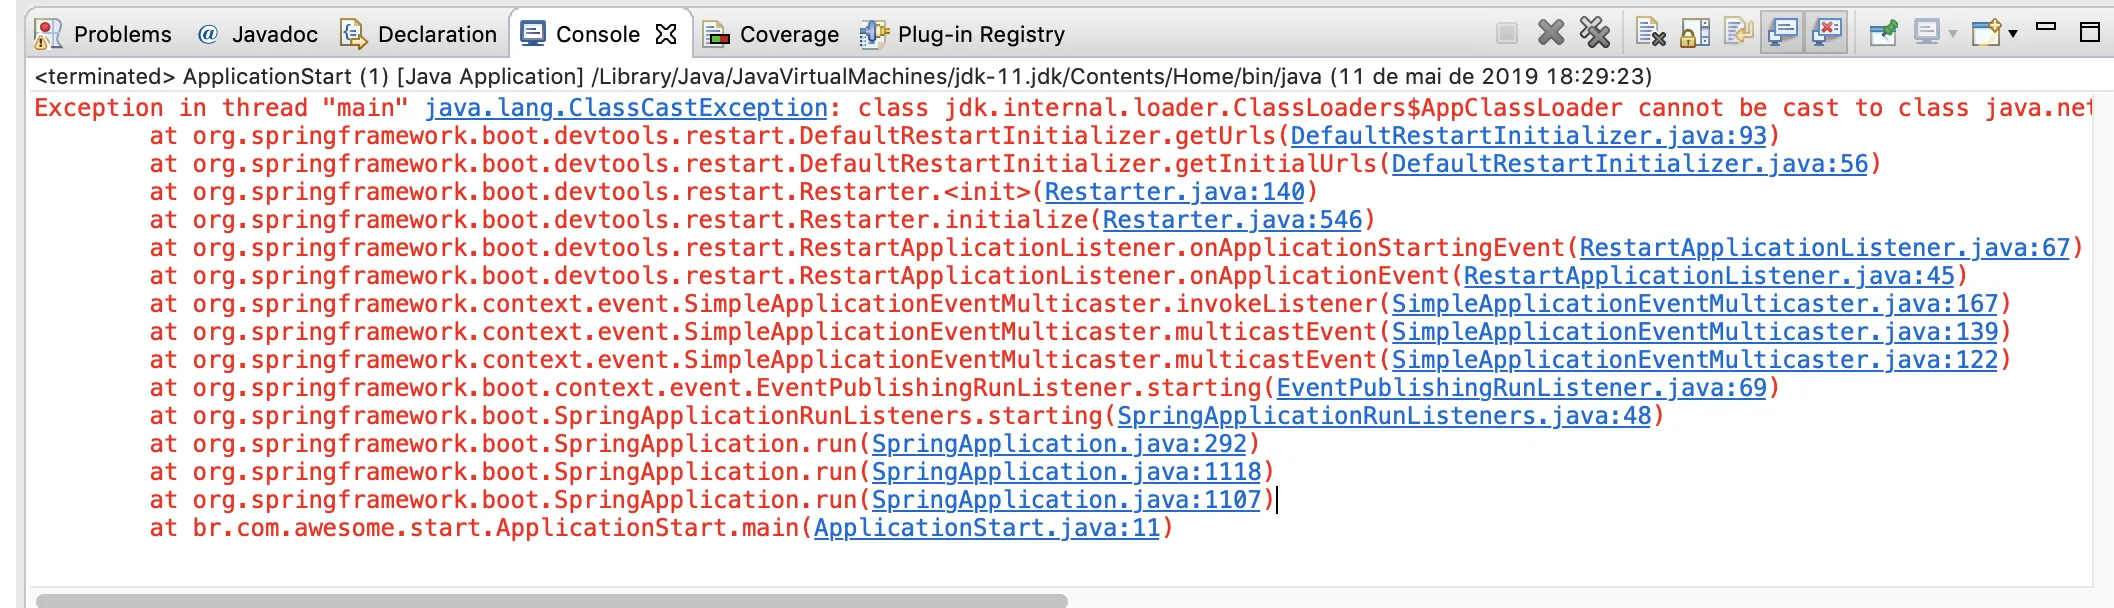Pin the console view
Viewport: 2114px width, 608px height.
[1883, 33]
